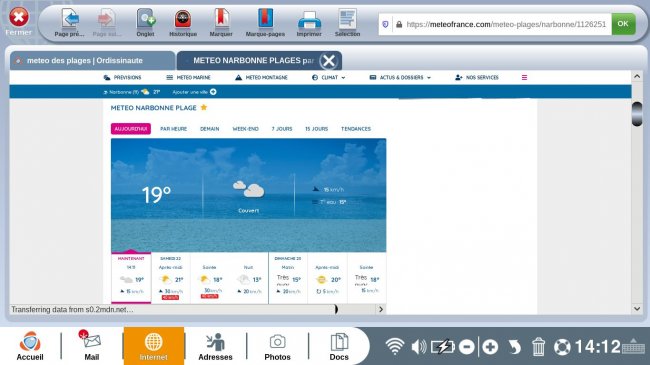
Task: Toggle favorite star next to Narbonne Plage
Action: (204, 107)
